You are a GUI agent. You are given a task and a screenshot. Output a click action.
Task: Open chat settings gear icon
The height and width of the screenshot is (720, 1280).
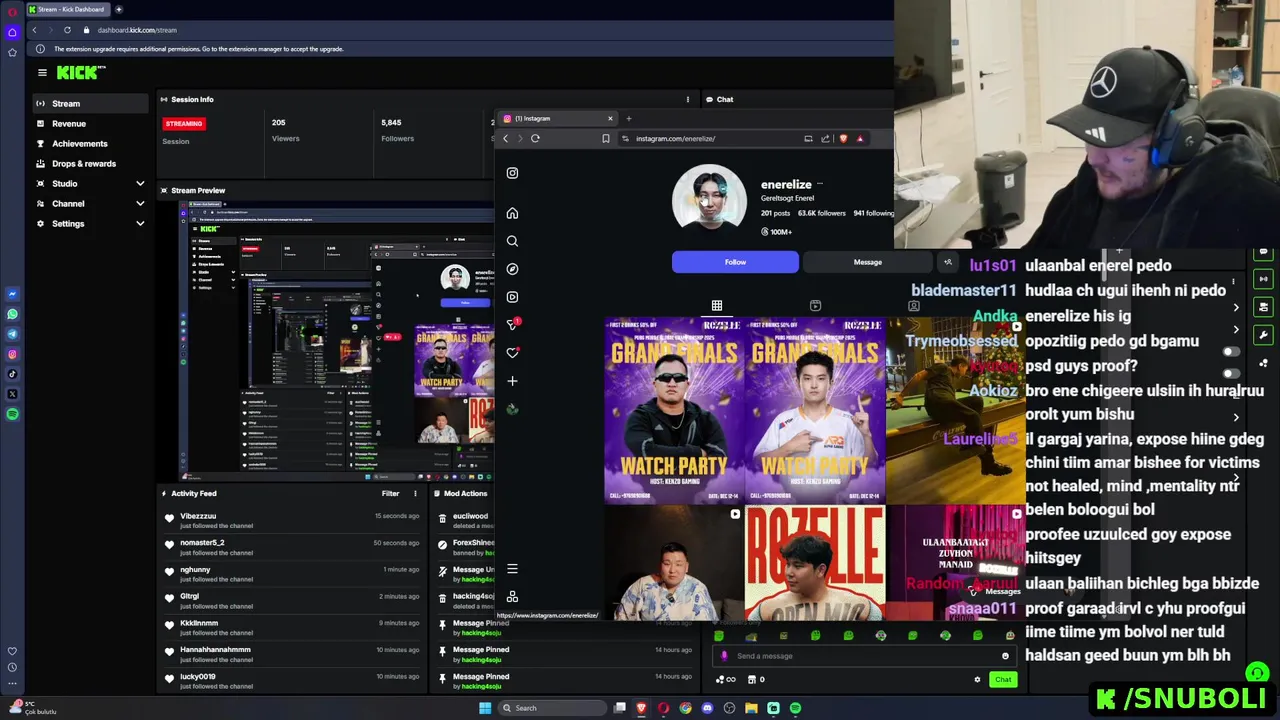[x=977, y=680]
